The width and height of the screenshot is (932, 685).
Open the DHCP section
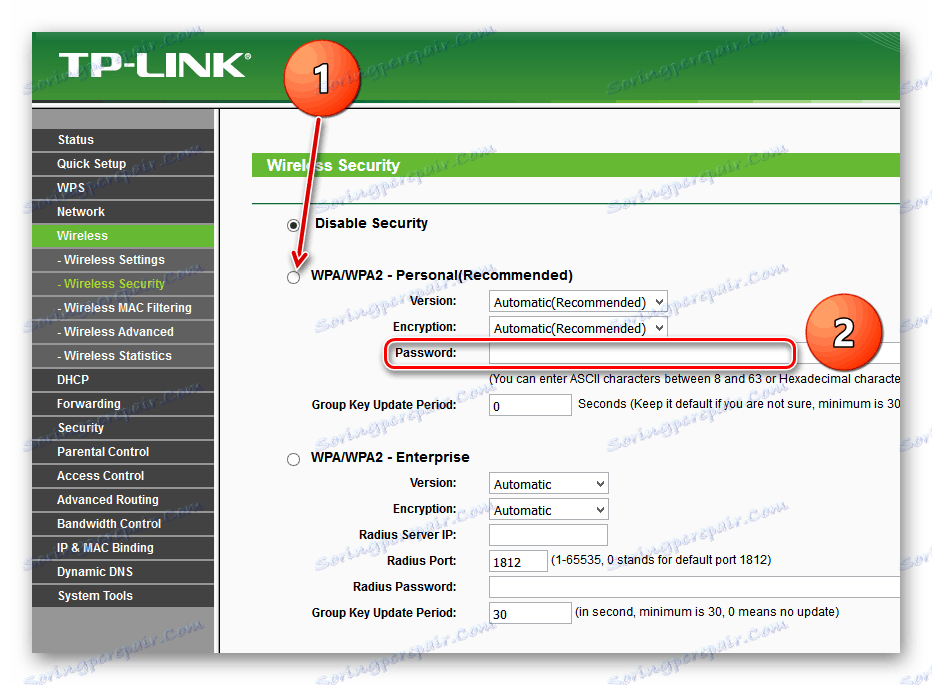coord(71,379)
